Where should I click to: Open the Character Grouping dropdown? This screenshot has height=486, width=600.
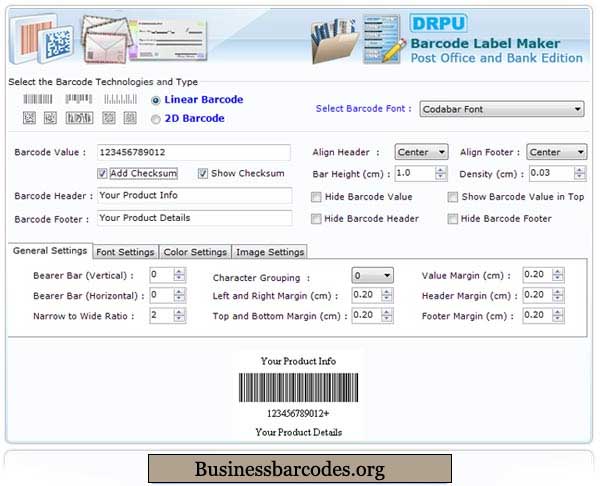coord(372,276)
